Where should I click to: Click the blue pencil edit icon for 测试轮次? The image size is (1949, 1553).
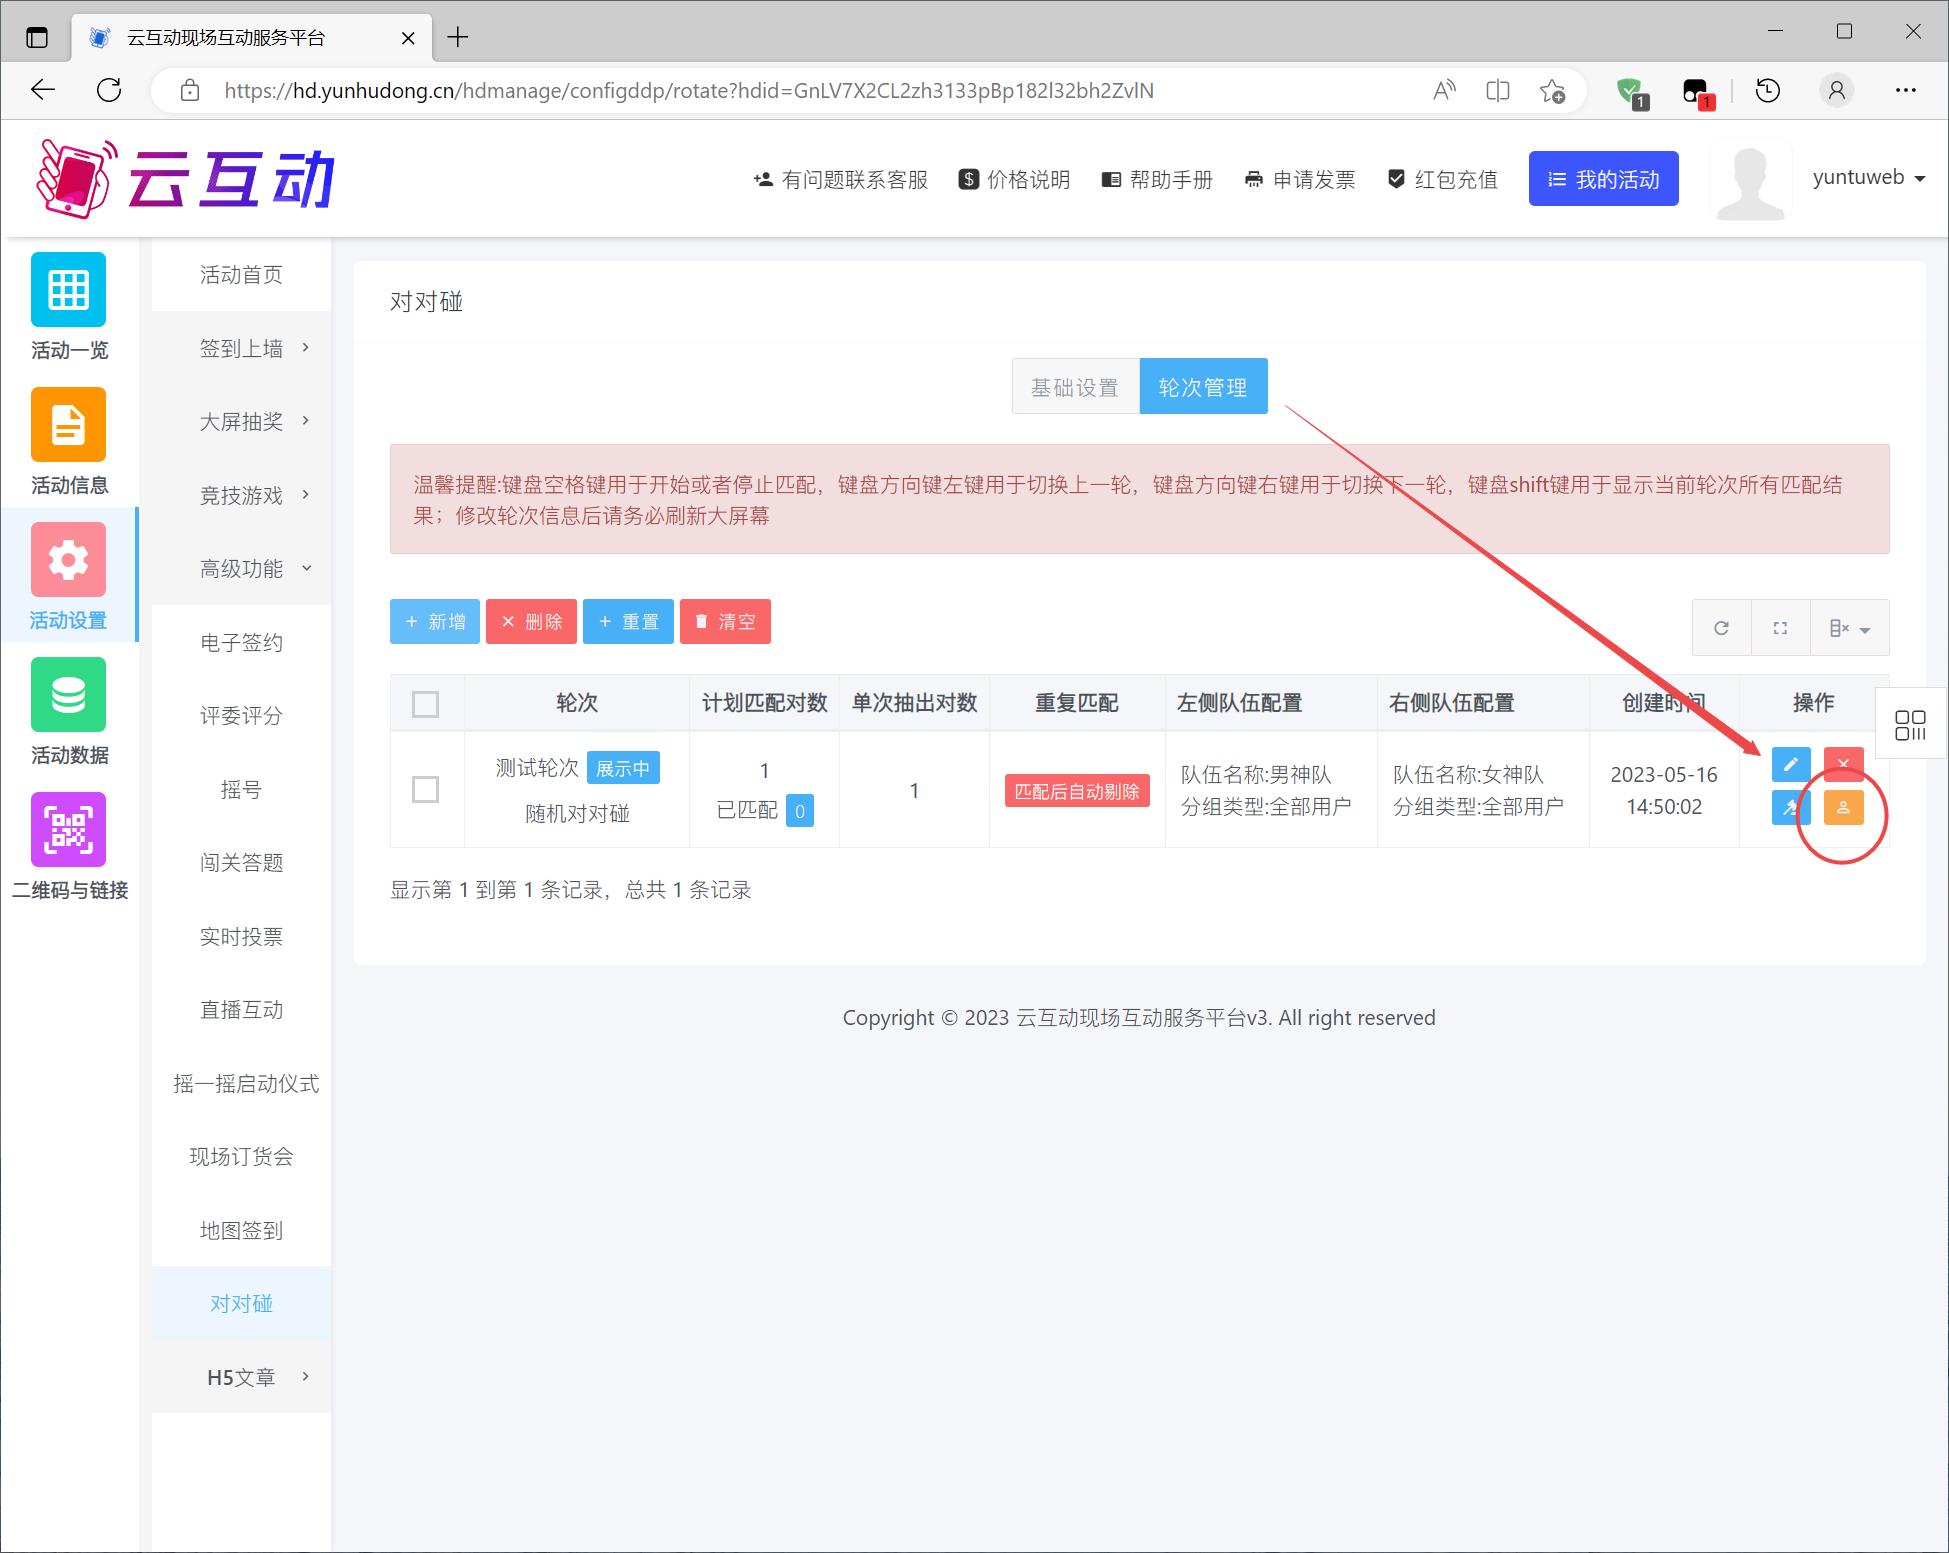click(x=1790, y=765)
